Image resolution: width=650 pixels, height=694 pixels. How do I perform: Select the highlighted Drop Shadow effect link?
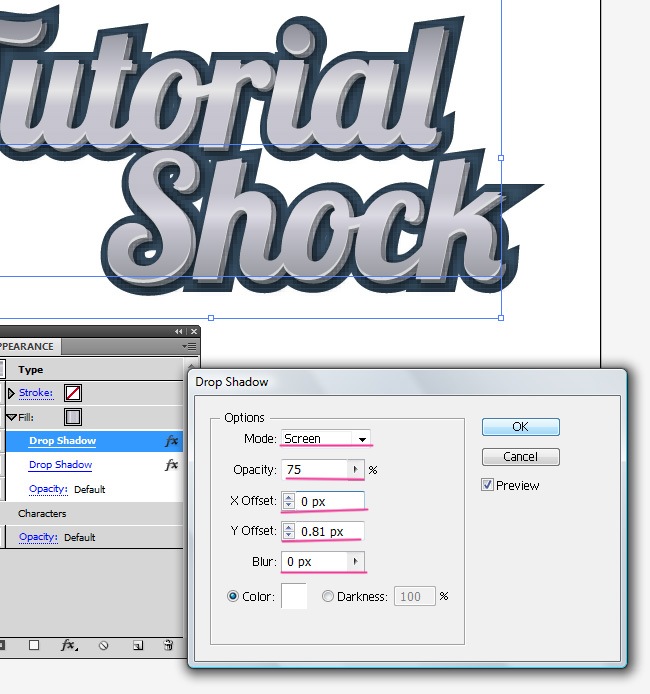point(62,441)
